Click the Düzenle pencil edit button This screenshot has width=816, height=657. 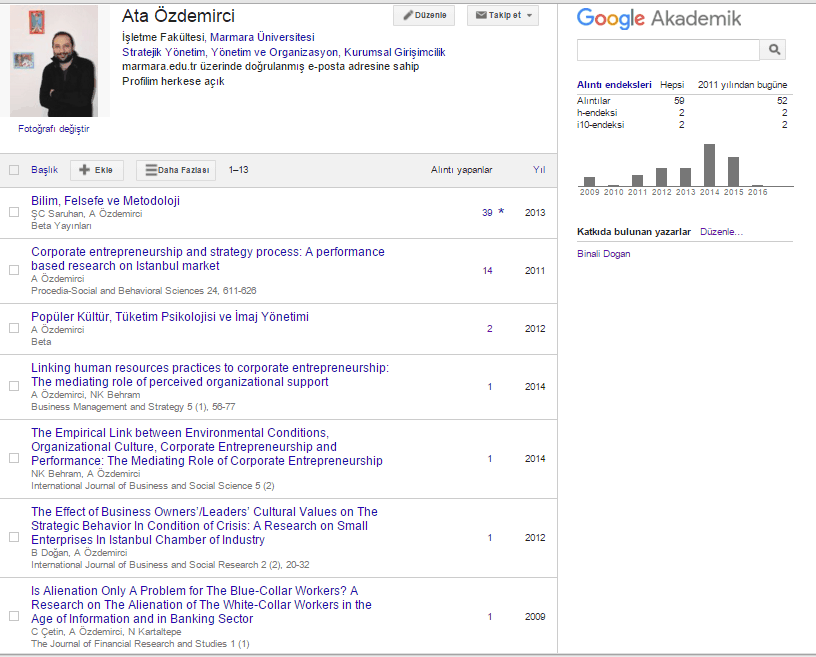click(424, 16)
